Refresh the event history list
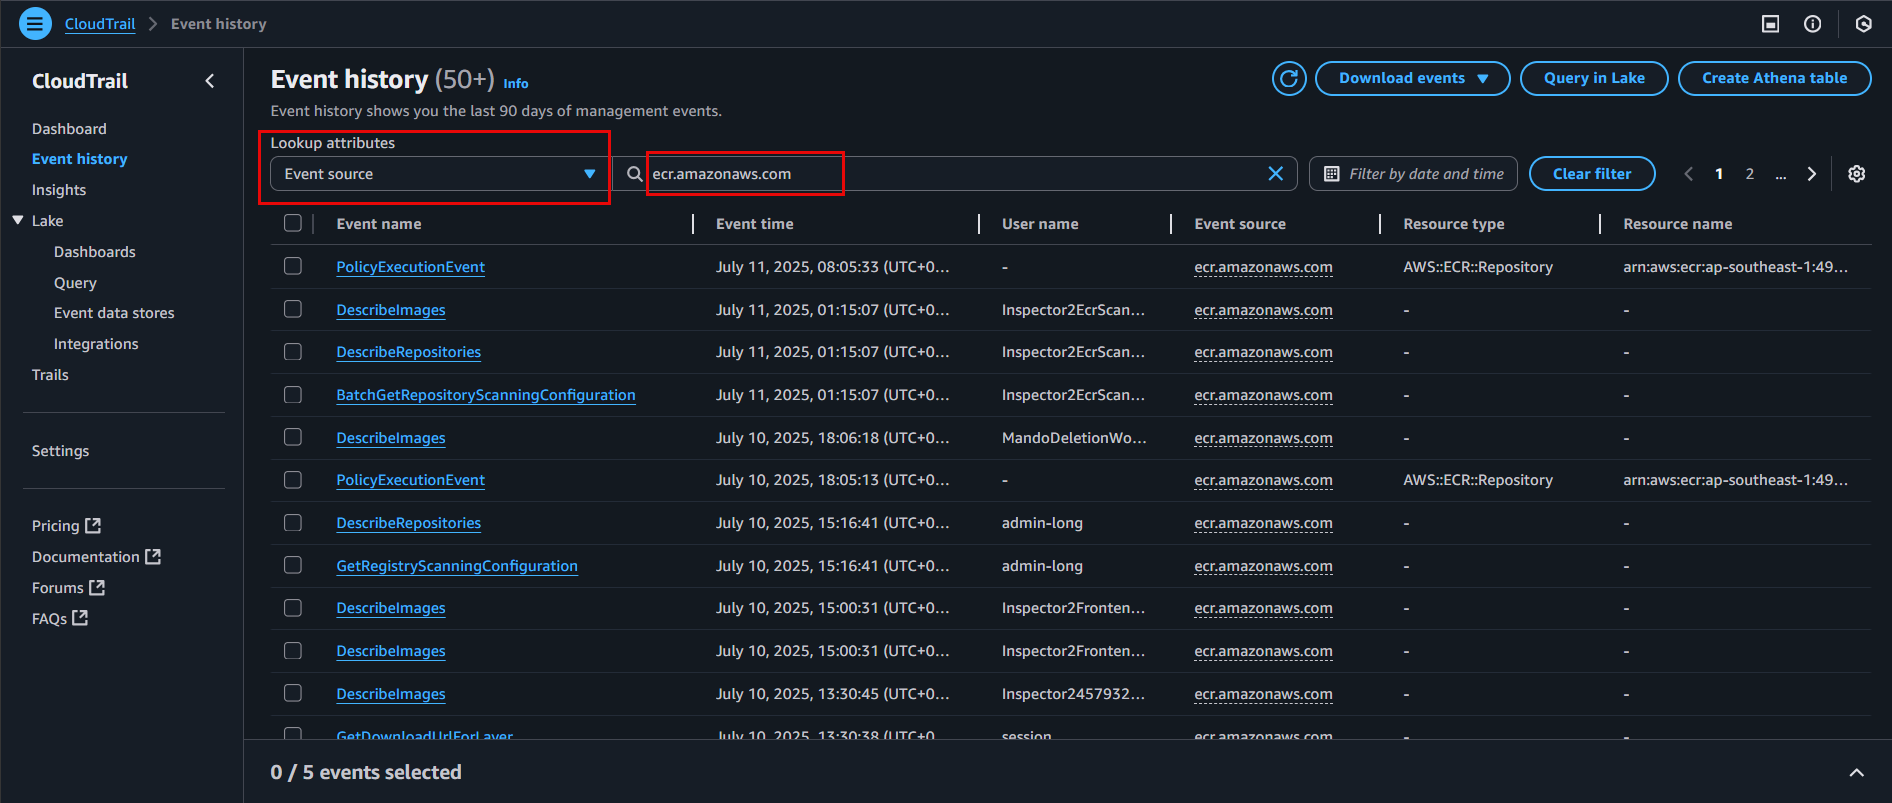1892x803 pixels. pos(1289,78)
